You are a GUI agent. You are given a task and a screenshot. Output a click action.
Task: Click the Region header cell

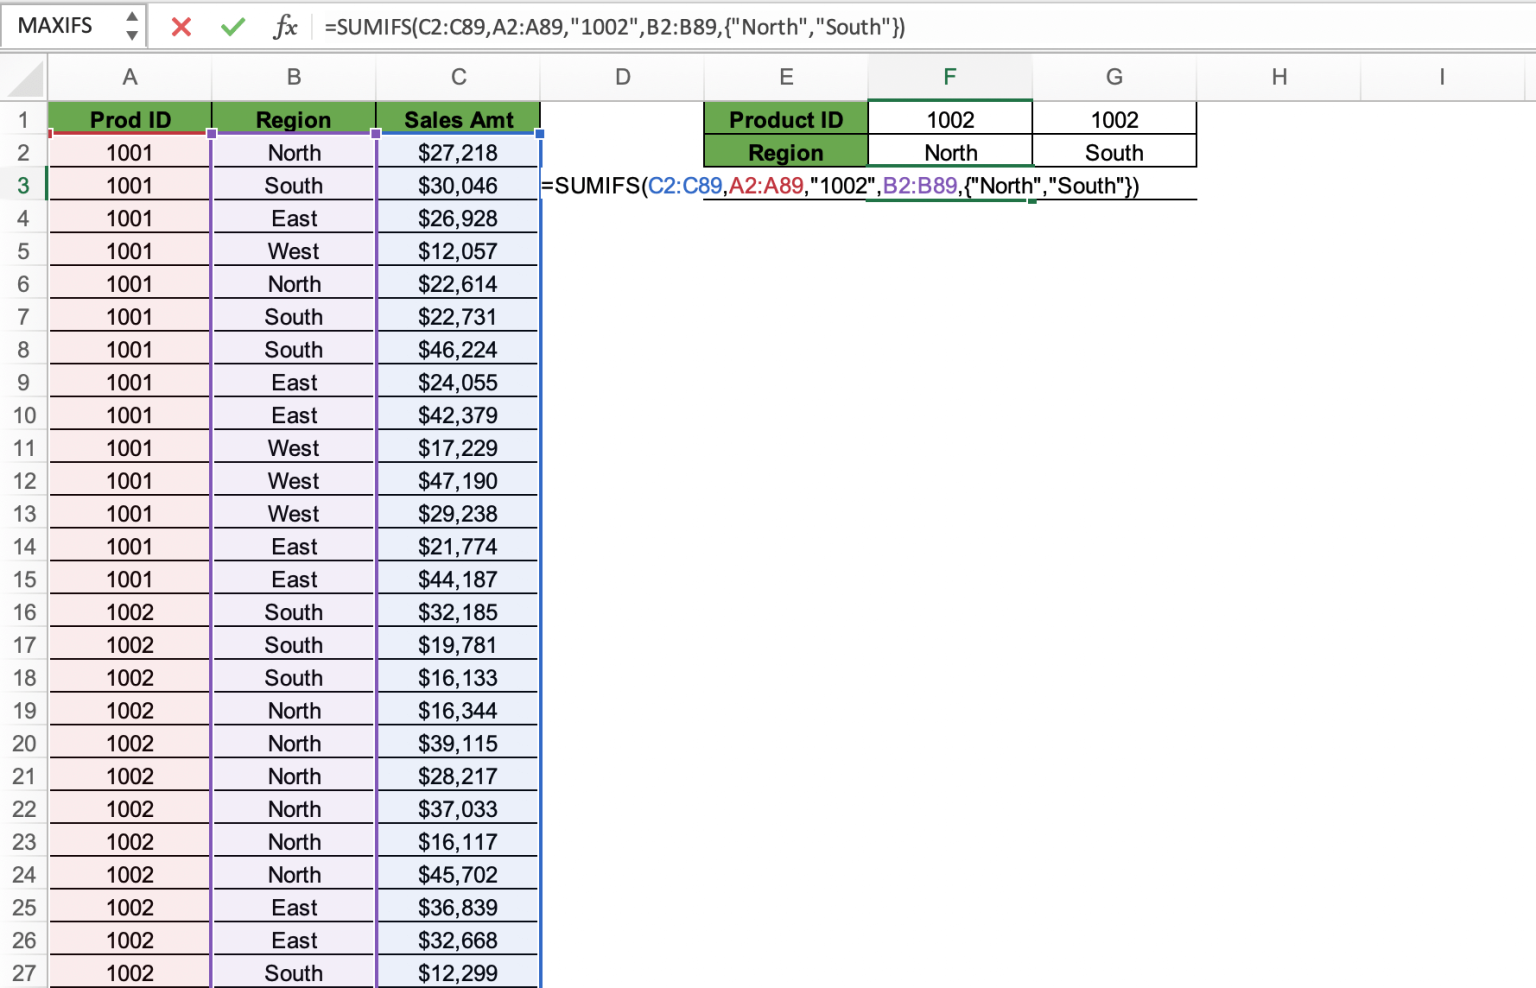point(293,119)
